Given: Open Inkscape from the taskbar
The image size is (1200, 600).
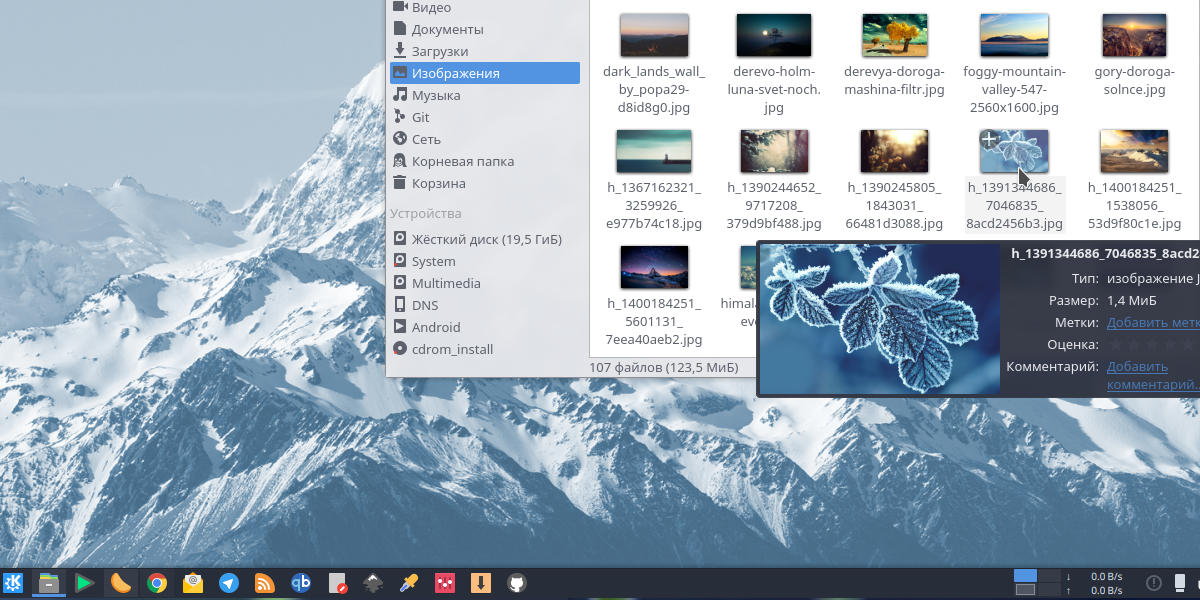Looking at the screenshot, I should click(x=372, y=583).
